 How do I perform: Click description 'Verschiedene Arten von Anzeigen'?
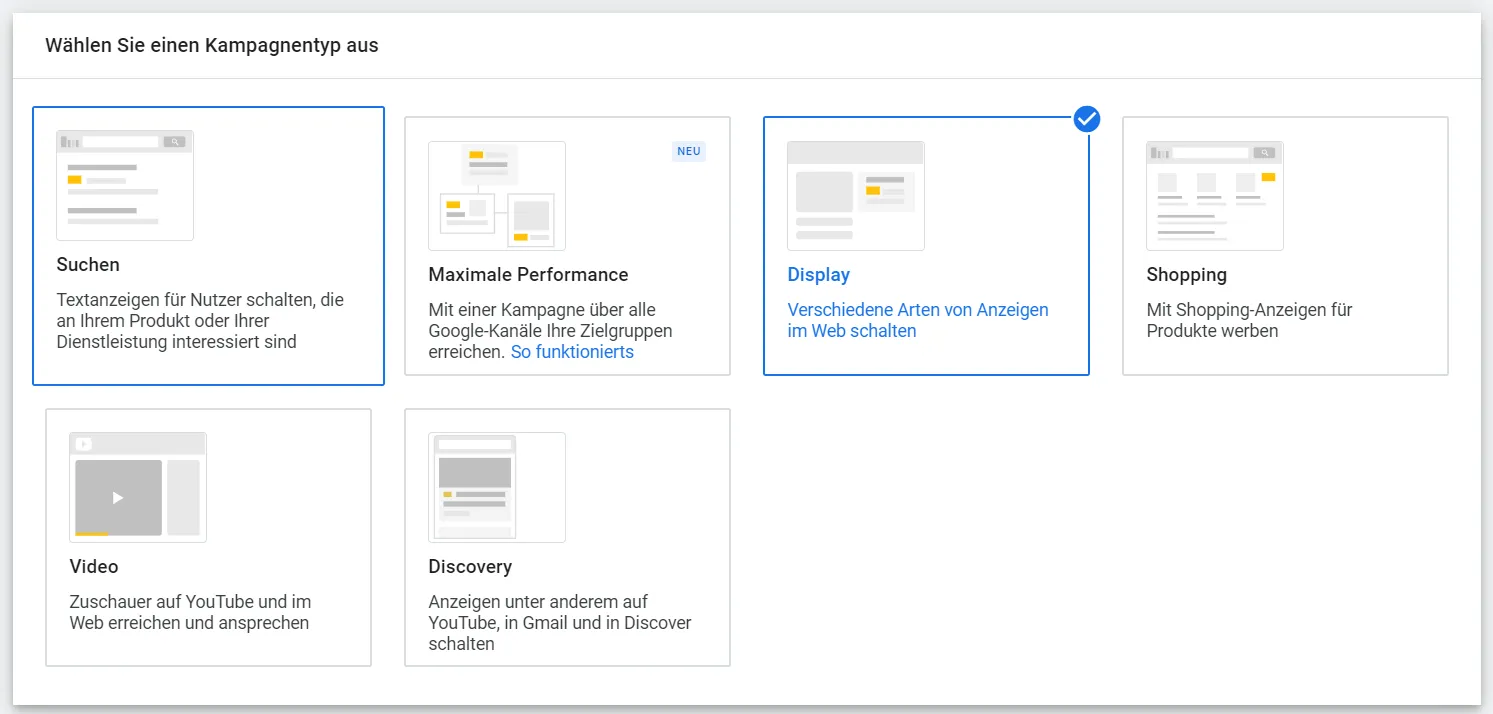[918, 320]
